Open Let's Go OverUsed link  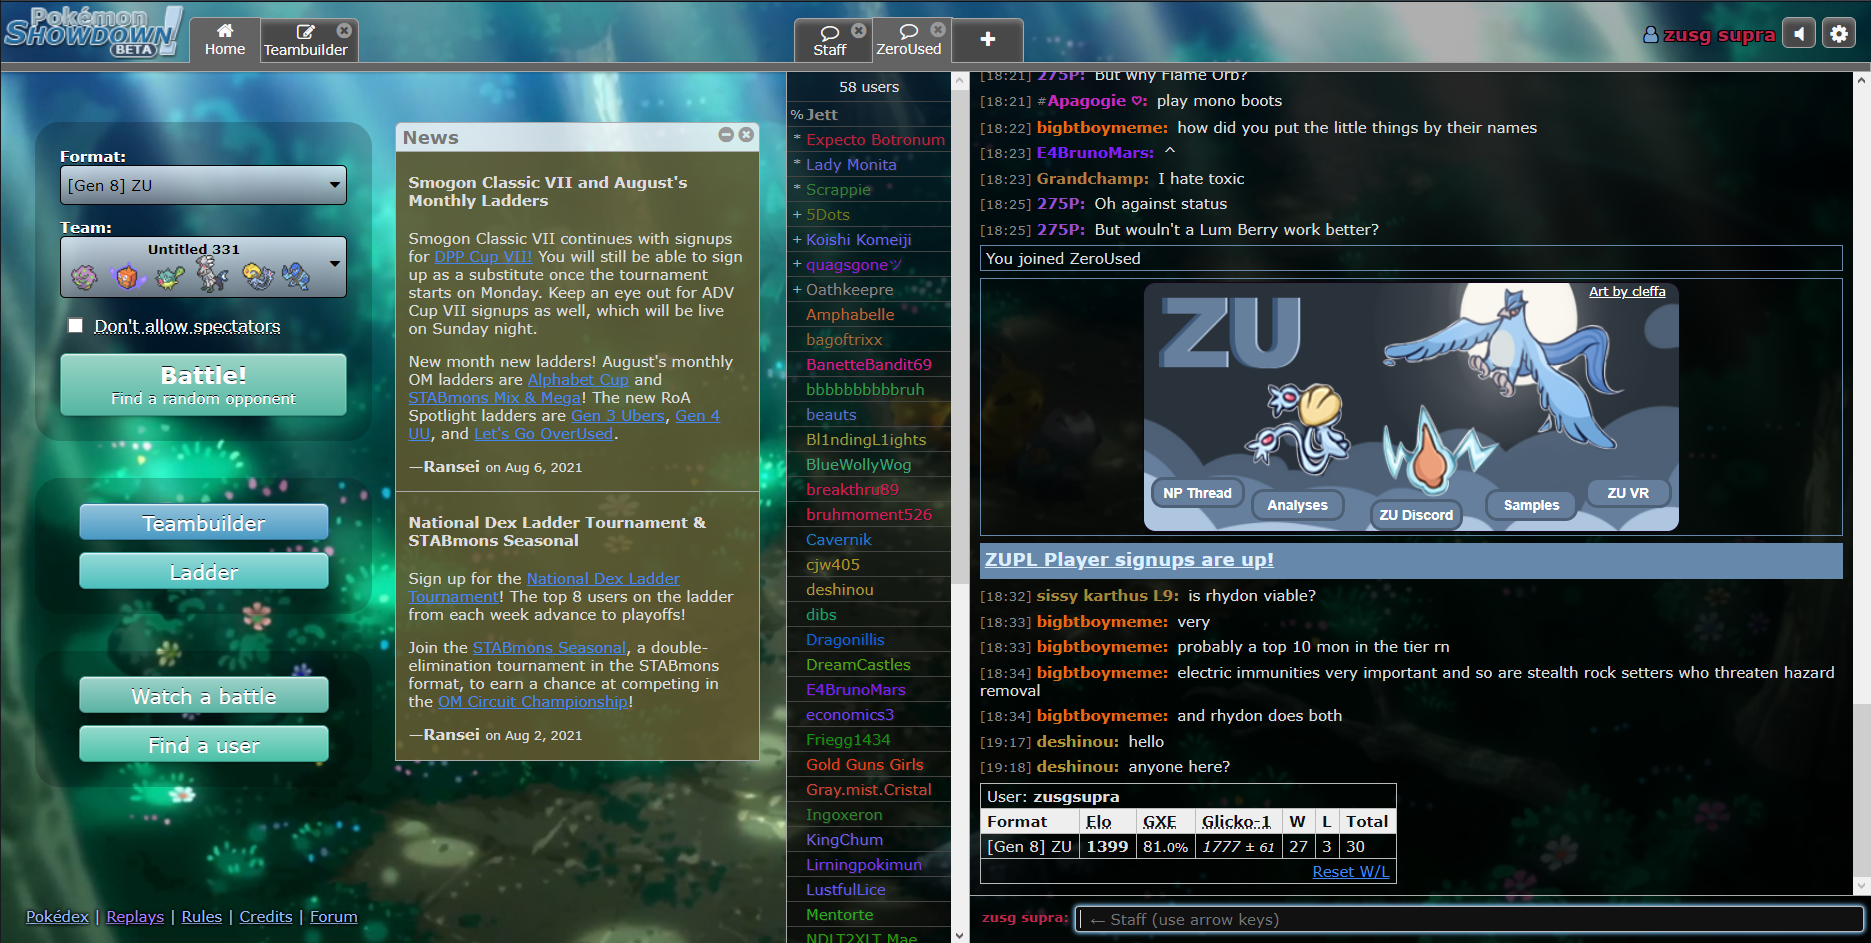click(543, 434)
